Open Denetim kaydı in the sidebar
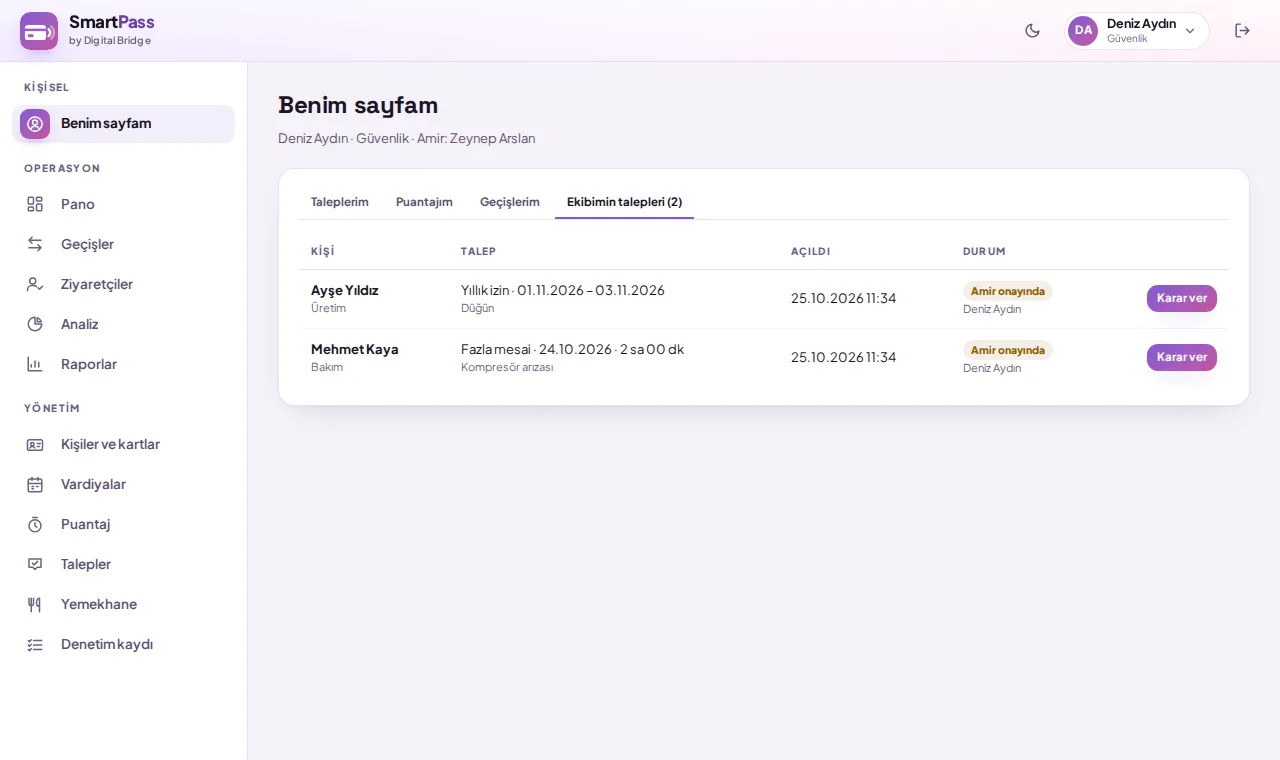Viewport: 1280px width, 760px height. [x=123, y=644]
